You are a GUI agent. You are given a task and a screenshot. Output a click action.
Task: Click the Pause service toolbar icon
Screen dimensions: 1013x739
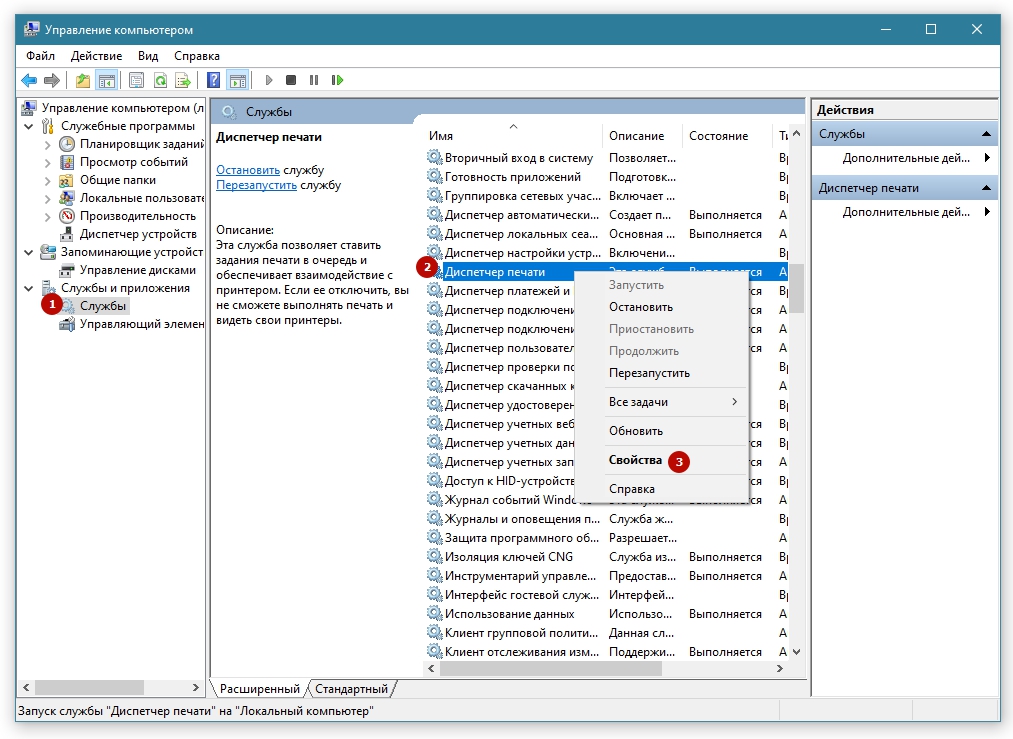(x=314, y=80)
